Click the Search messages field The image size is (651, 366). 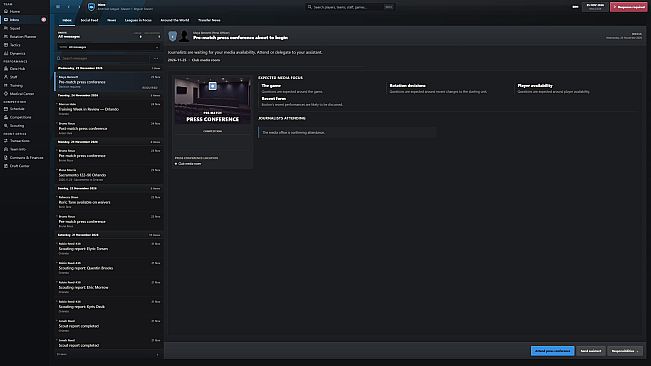coord(103,59)
